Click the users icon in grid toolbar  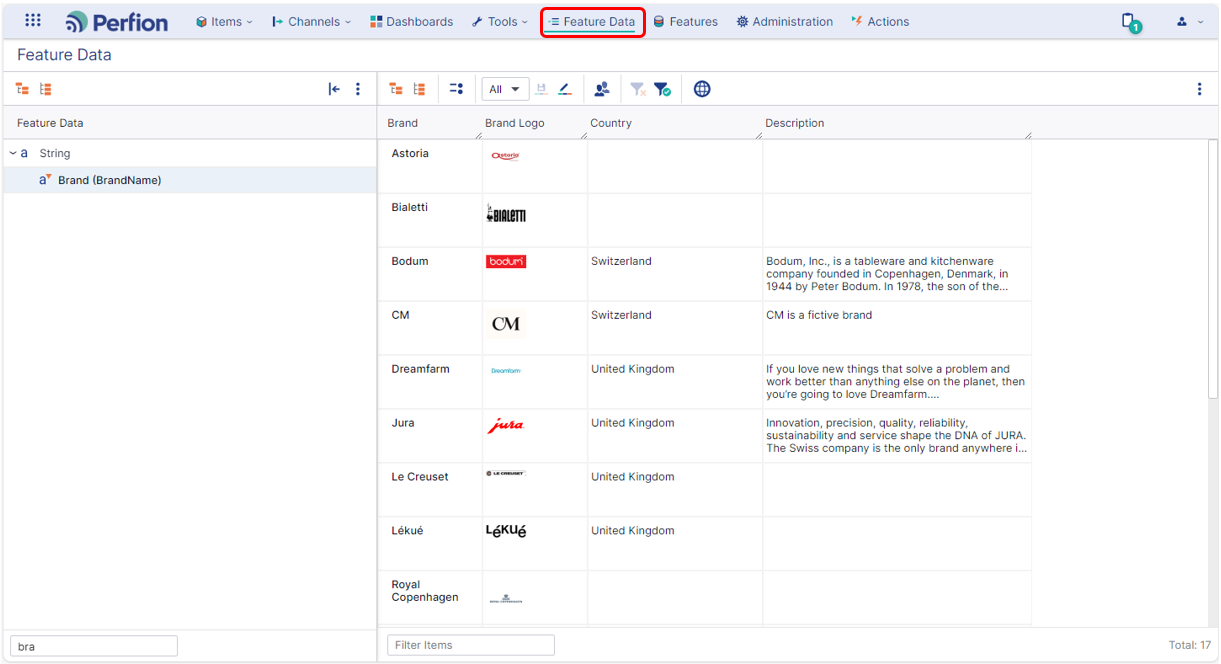click(x=601, y=89)
